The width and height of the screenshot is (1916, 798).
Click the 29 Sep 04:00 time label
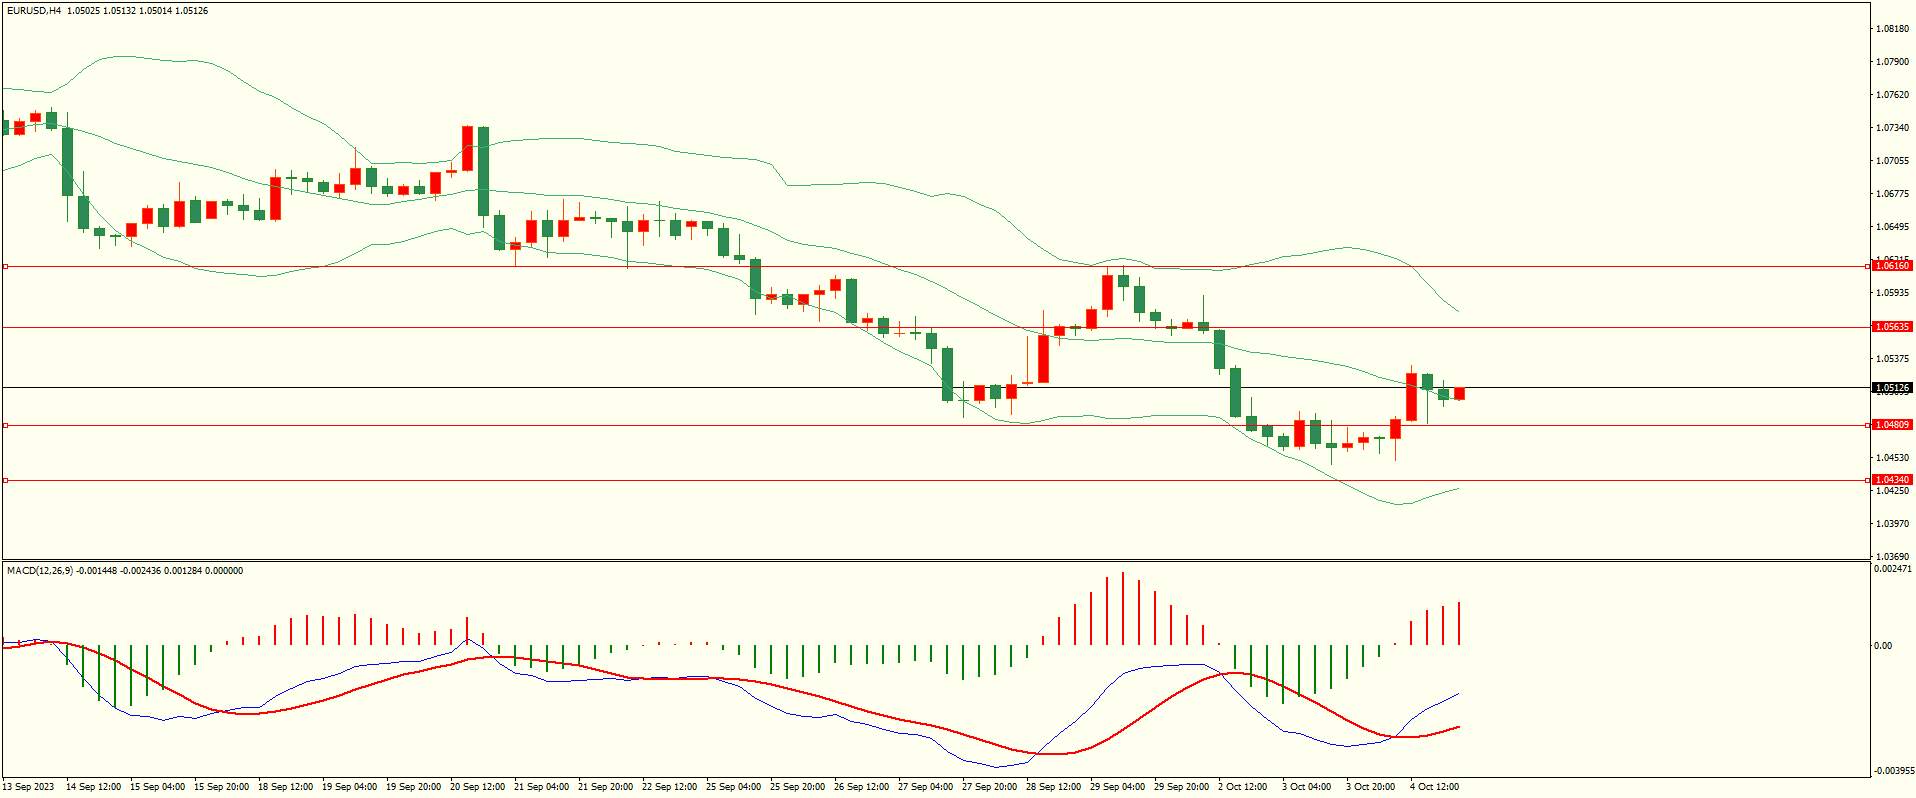[1117, 787]
